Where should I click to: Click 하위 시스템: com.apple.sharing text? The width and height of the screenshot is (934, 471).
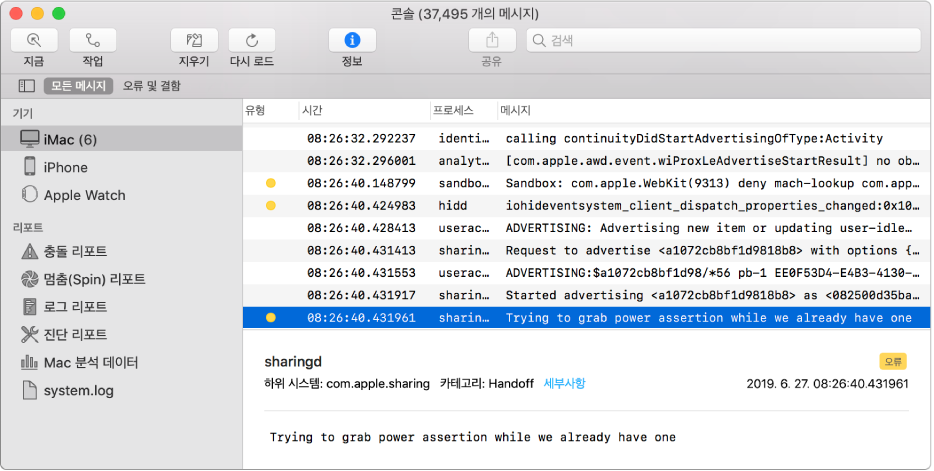click(347, 383)
